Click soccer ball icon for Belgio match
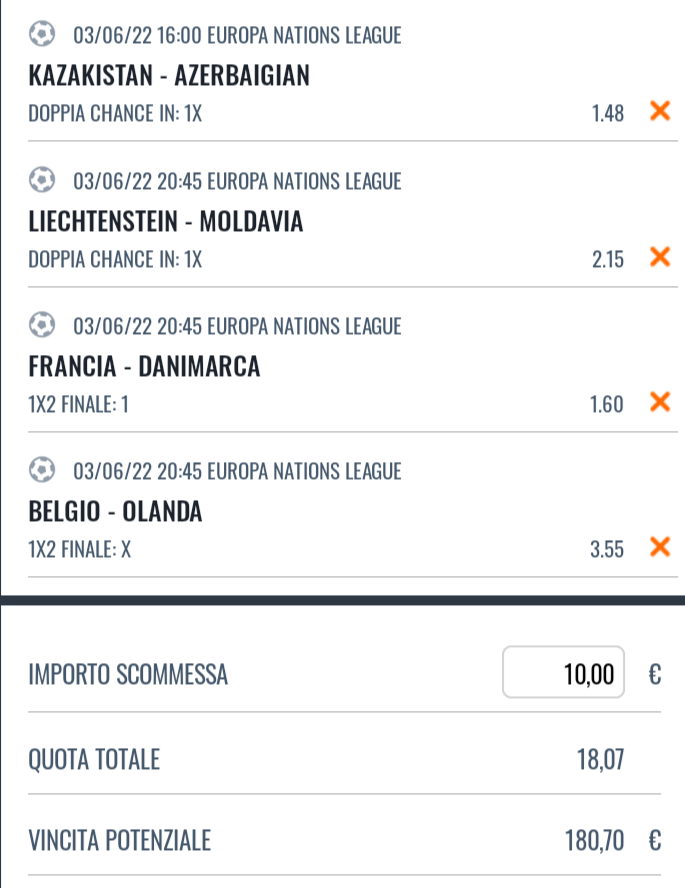685x888 pixels. tap(42, 471)
